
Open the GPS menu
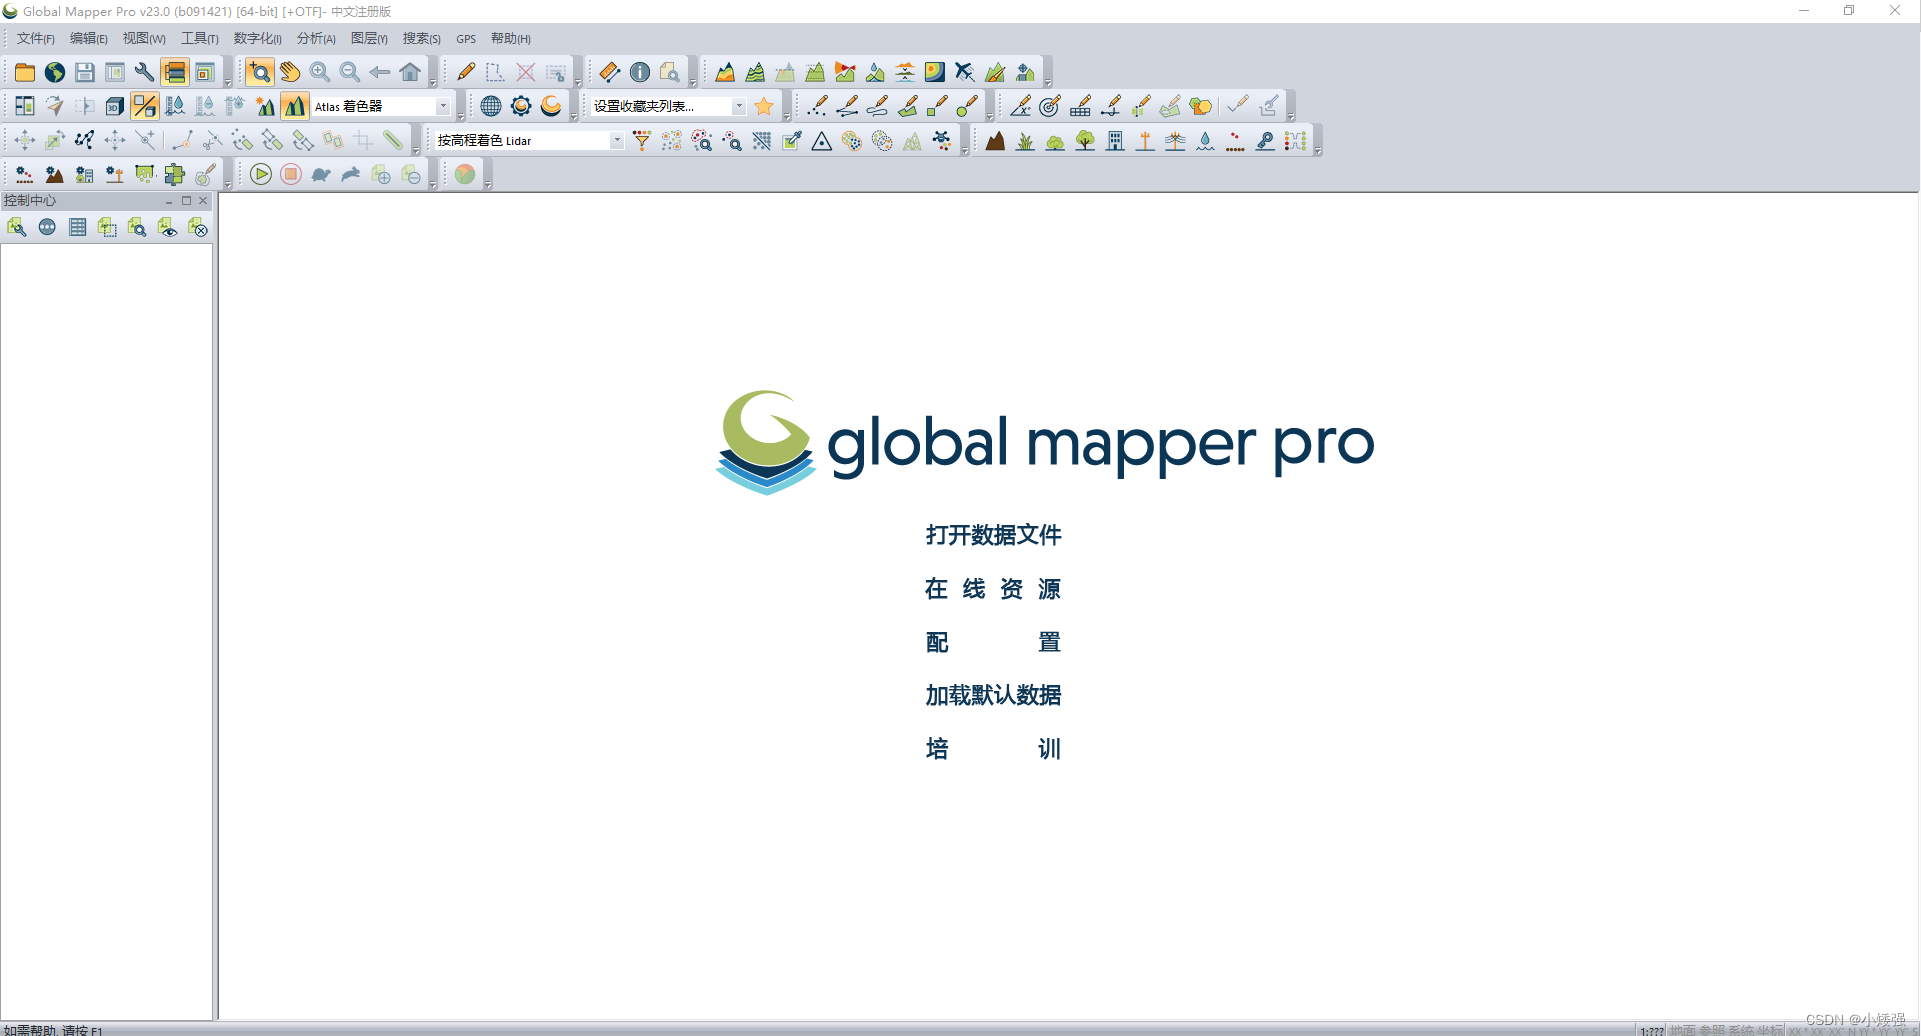point(466,39)
